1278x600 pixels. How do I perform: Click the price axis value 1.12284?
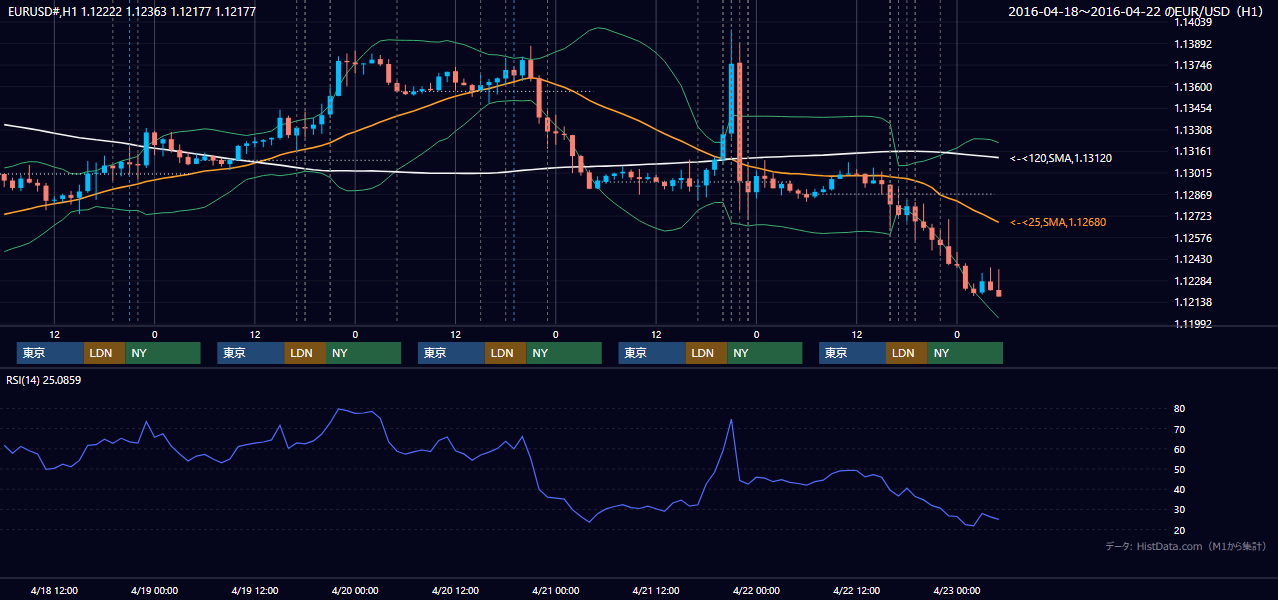click(x=1193, y=281)
